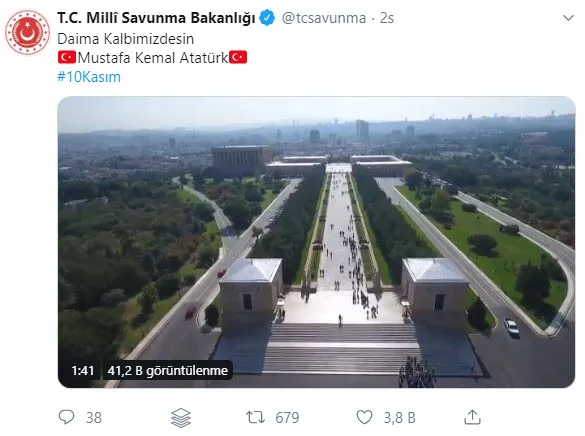Screen dimensions: 585x436
Task: Click the 41,2 B görüntülenme view count
Action: coord(168,370)
